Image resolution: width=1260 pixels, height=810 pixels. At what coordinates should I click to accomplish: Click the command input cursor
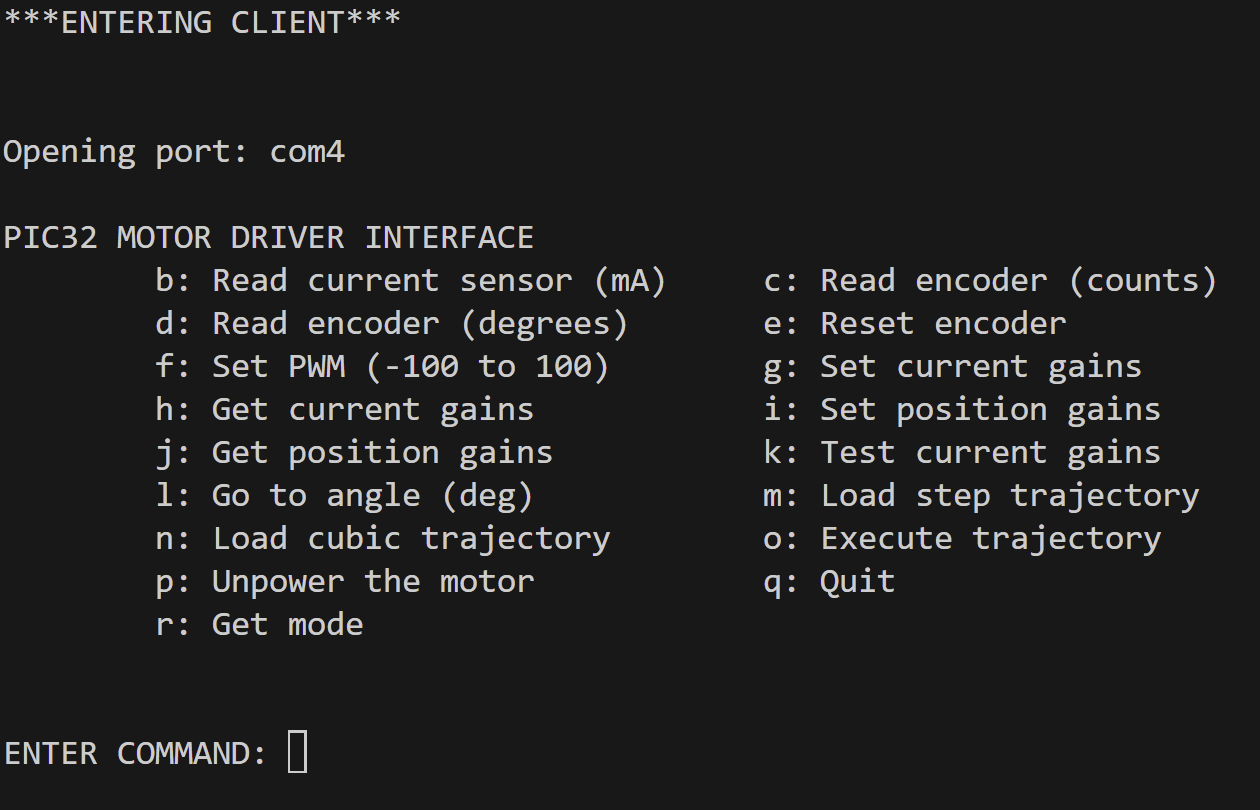click(297, 752)
